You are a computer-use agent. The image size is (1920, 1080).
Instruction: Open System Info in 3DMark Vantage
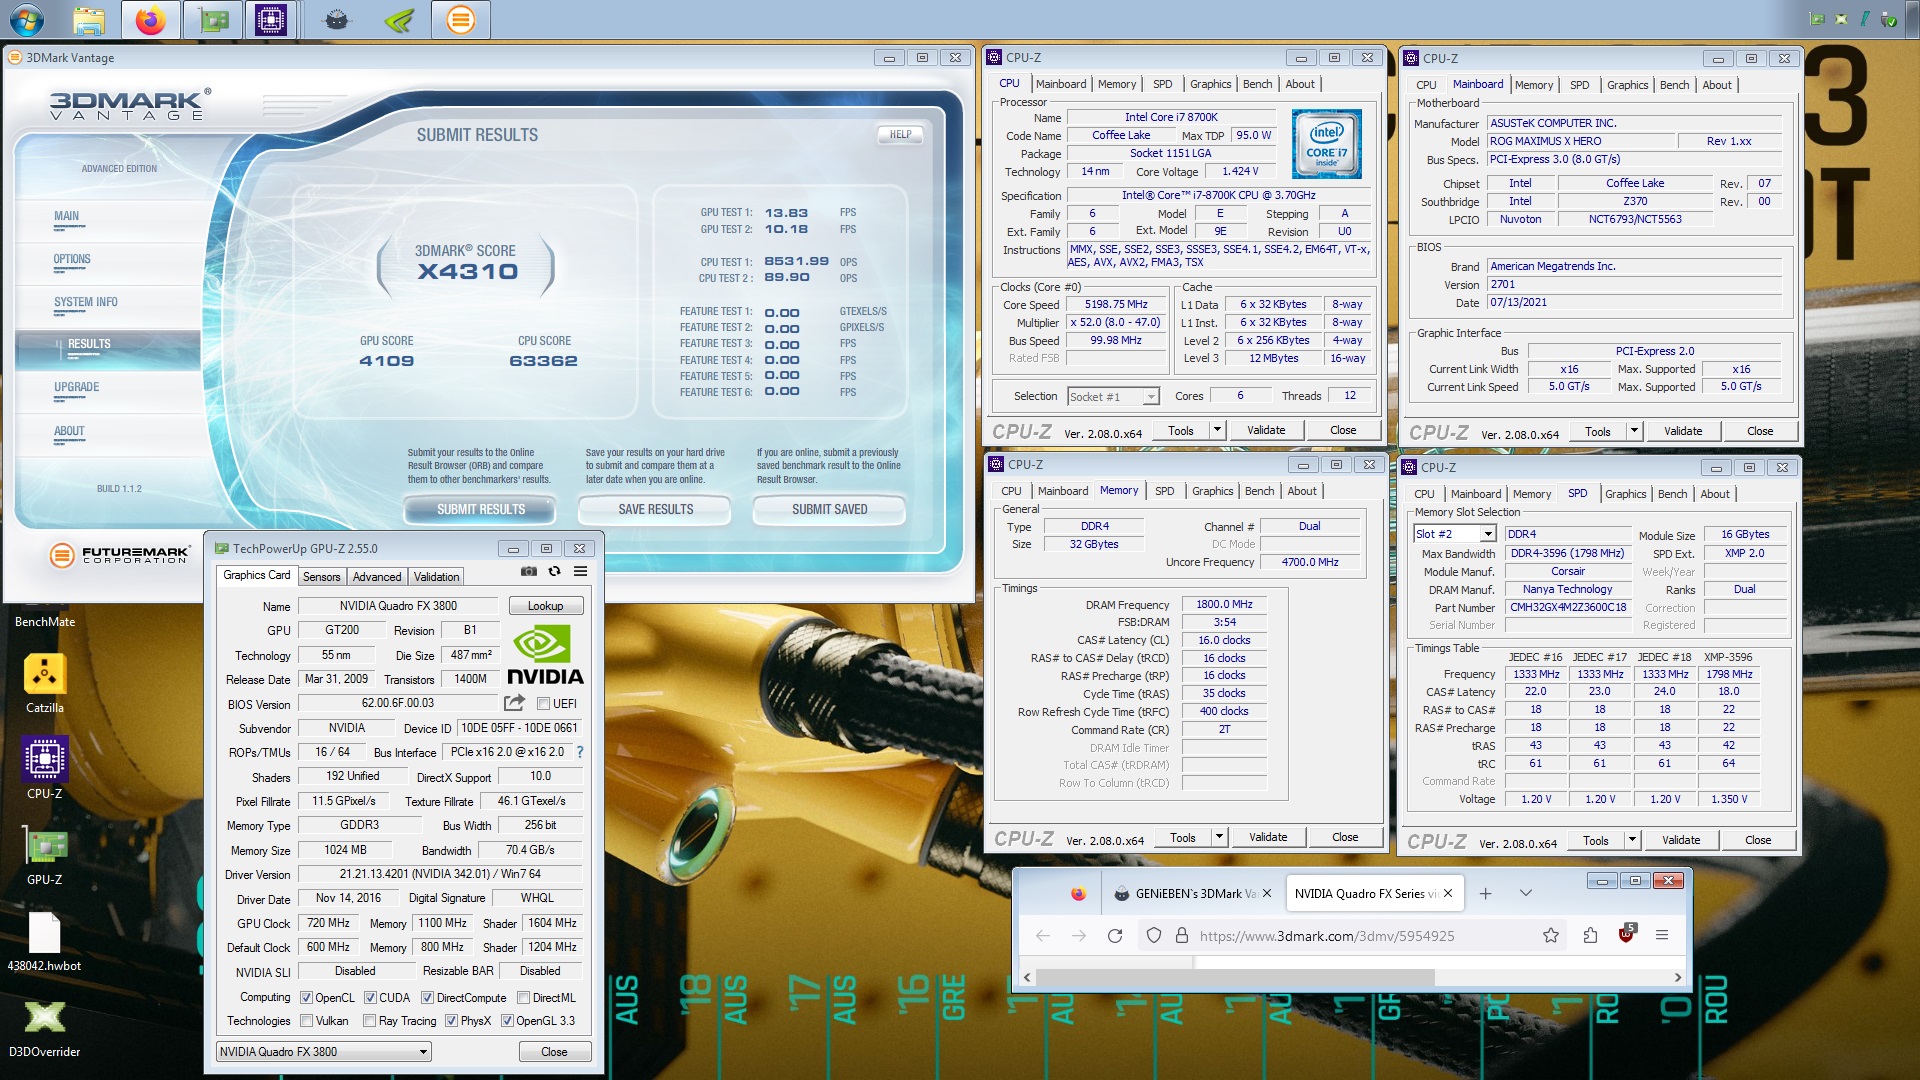[x=86, y=302]
